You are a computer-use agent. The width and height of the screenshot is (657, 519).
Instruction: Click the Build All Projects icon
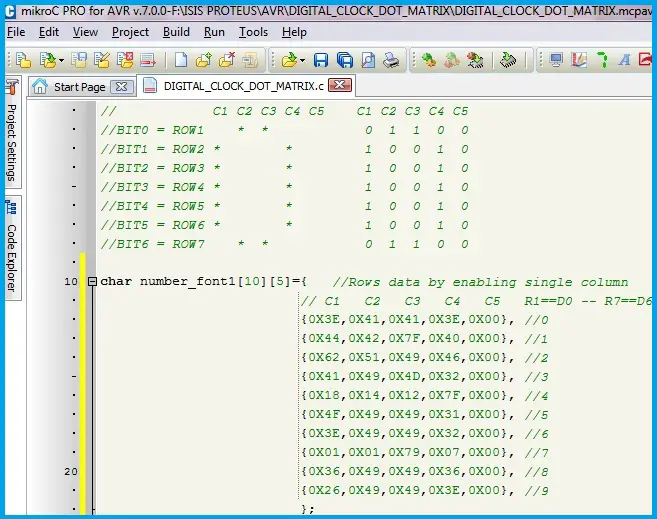pos(452,60)
